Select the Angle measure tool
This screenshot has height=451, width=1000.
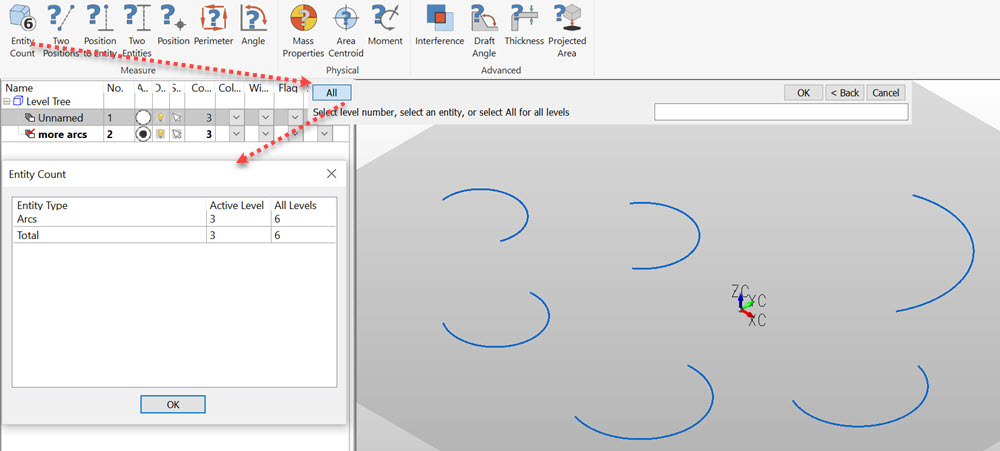(253, 26)
